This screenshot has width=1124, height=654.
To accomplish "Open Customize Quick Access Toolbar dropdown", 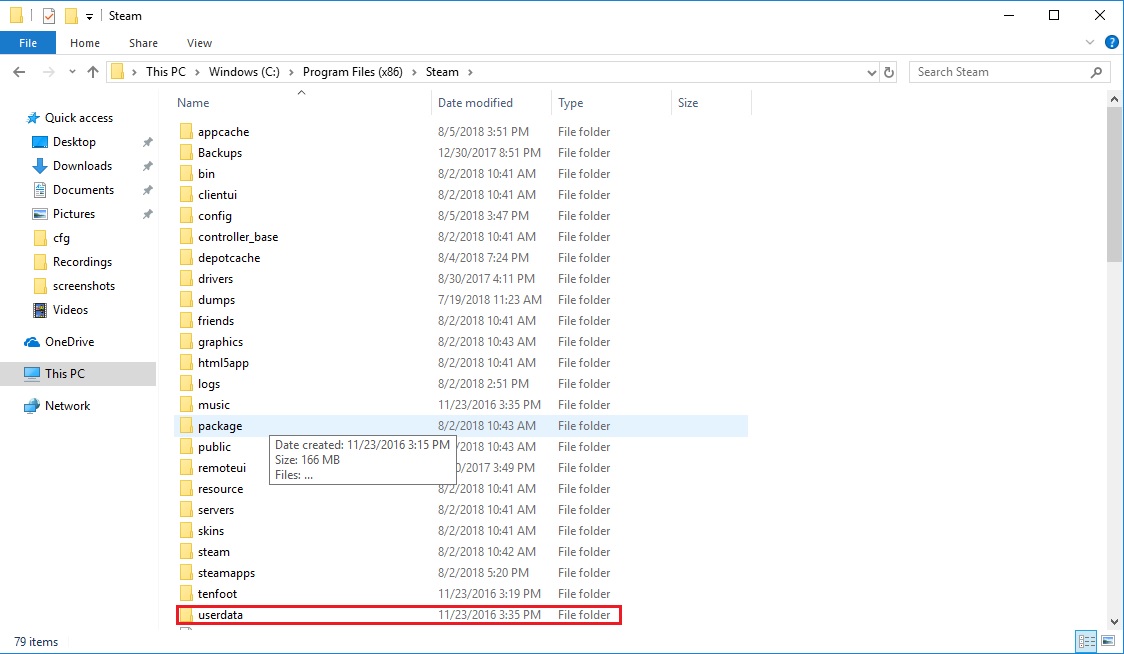I will [x=90, y=16].
